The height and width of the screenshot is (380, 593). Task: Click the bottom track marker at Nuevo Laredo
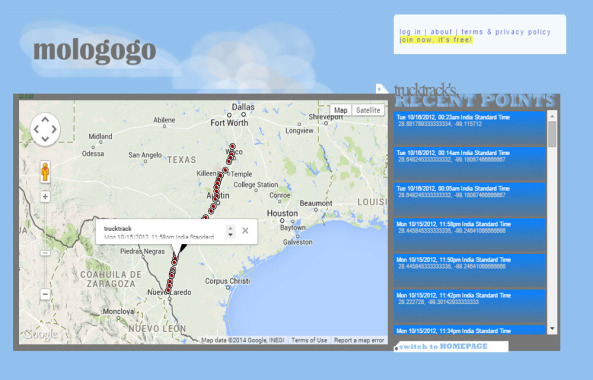tap(168, 290)
